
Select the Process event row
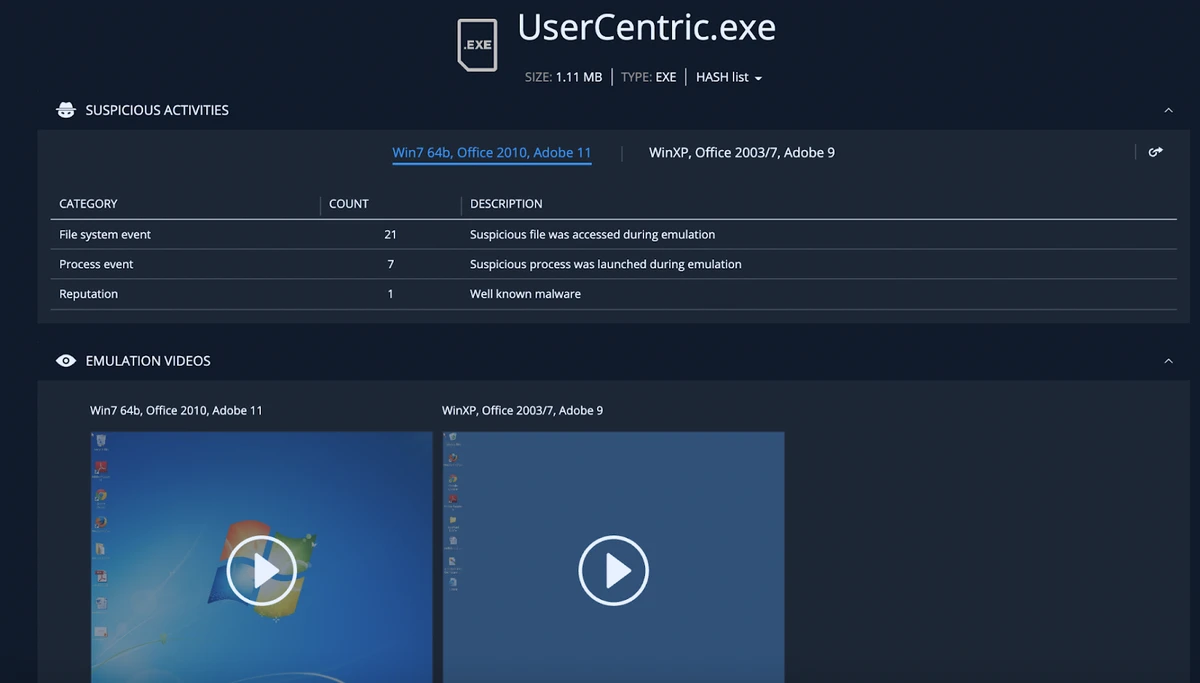[96, 265]
